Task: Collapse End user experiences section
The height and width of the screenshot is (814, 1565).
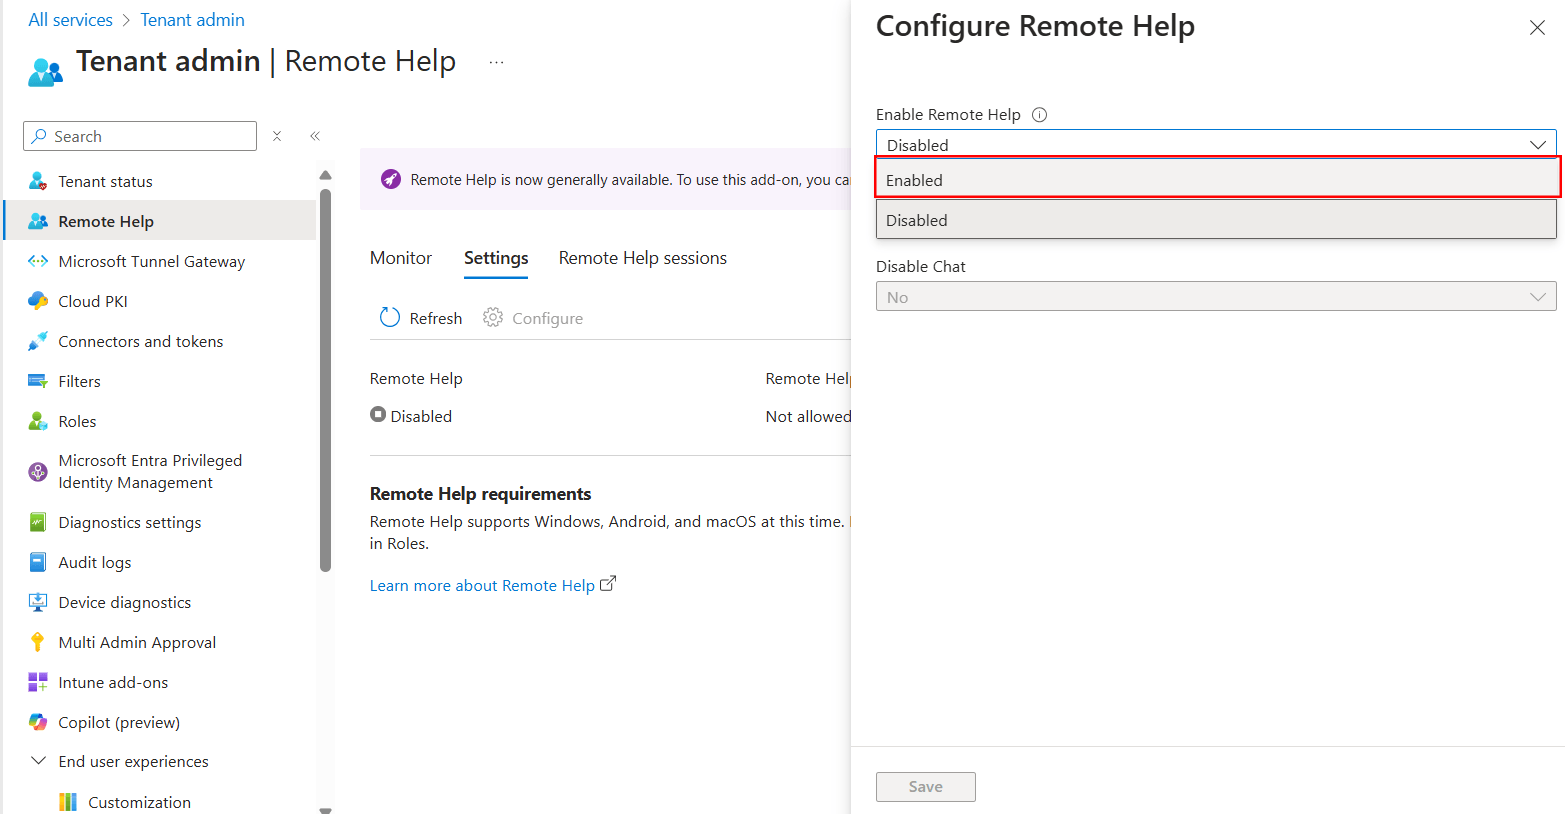Action: [38, 761]
